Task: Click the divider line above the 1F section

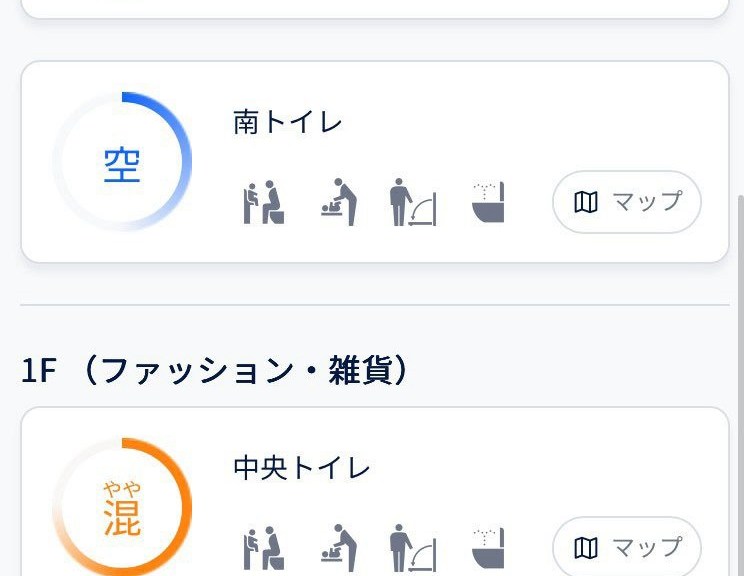Action: pyautogui.click(x=374, y=304)
